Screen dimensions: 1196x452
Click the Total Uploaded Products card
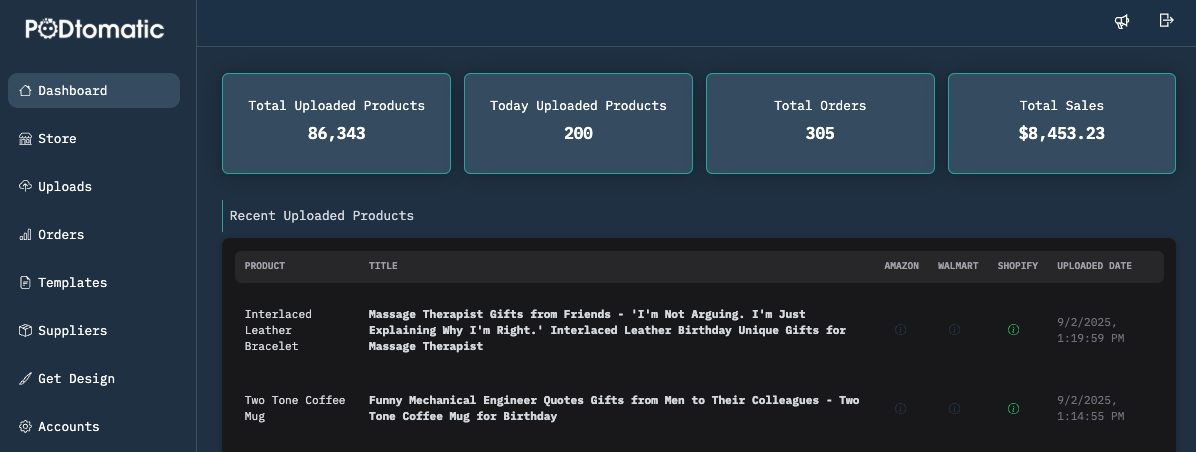336,123
